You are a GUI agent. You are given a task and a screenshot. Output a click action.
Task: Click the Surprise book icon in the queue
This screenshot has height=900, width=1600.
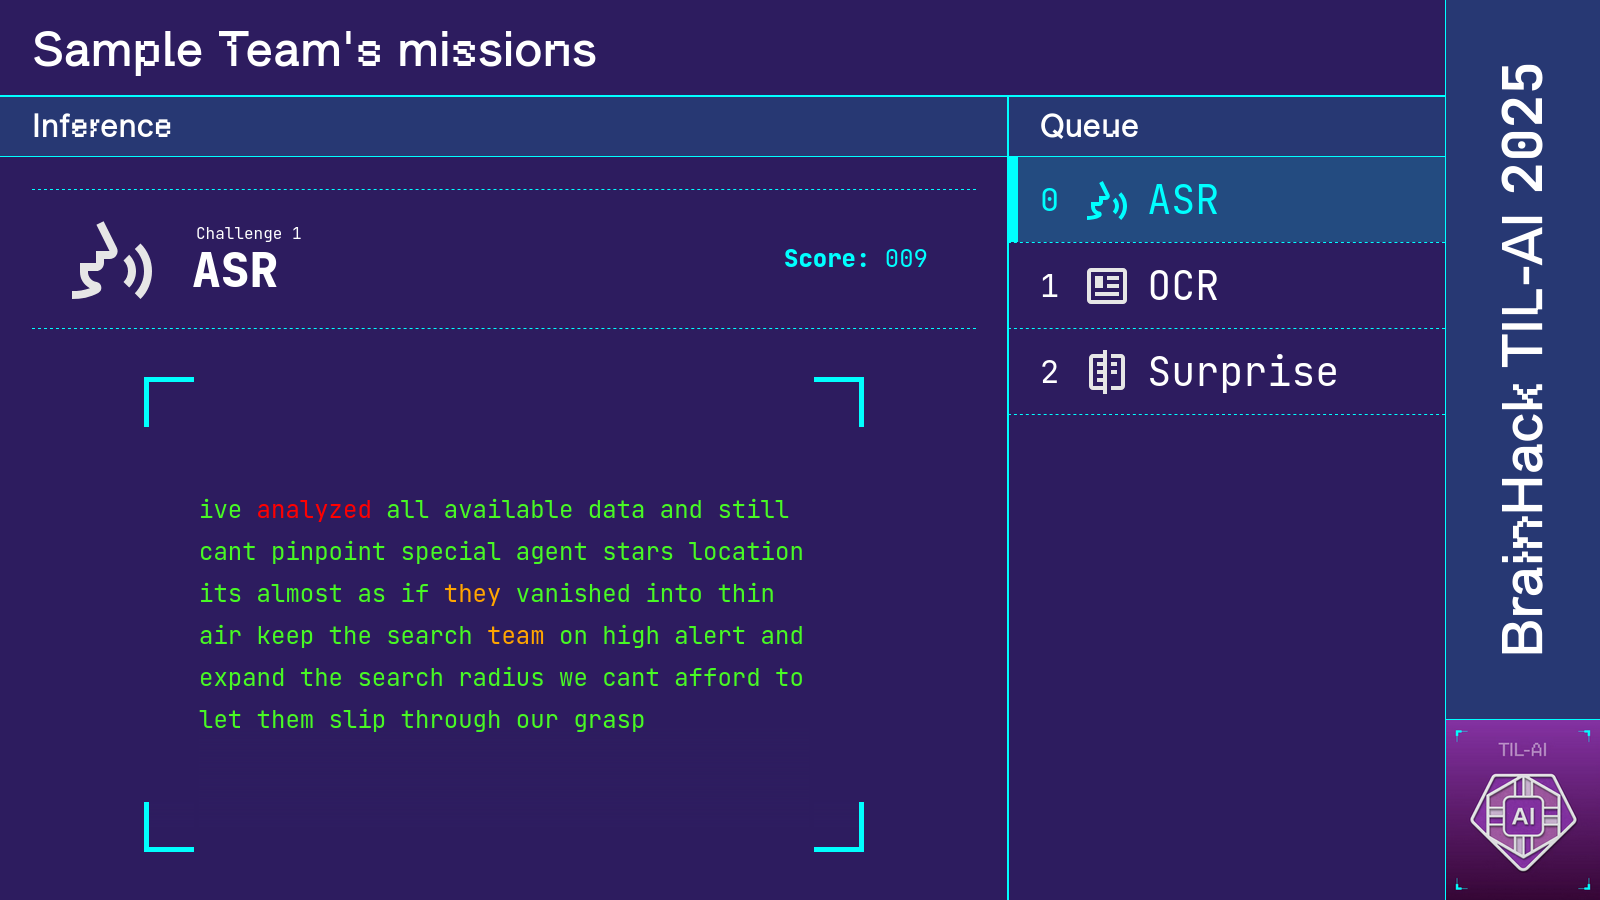tap(1107, 373)
